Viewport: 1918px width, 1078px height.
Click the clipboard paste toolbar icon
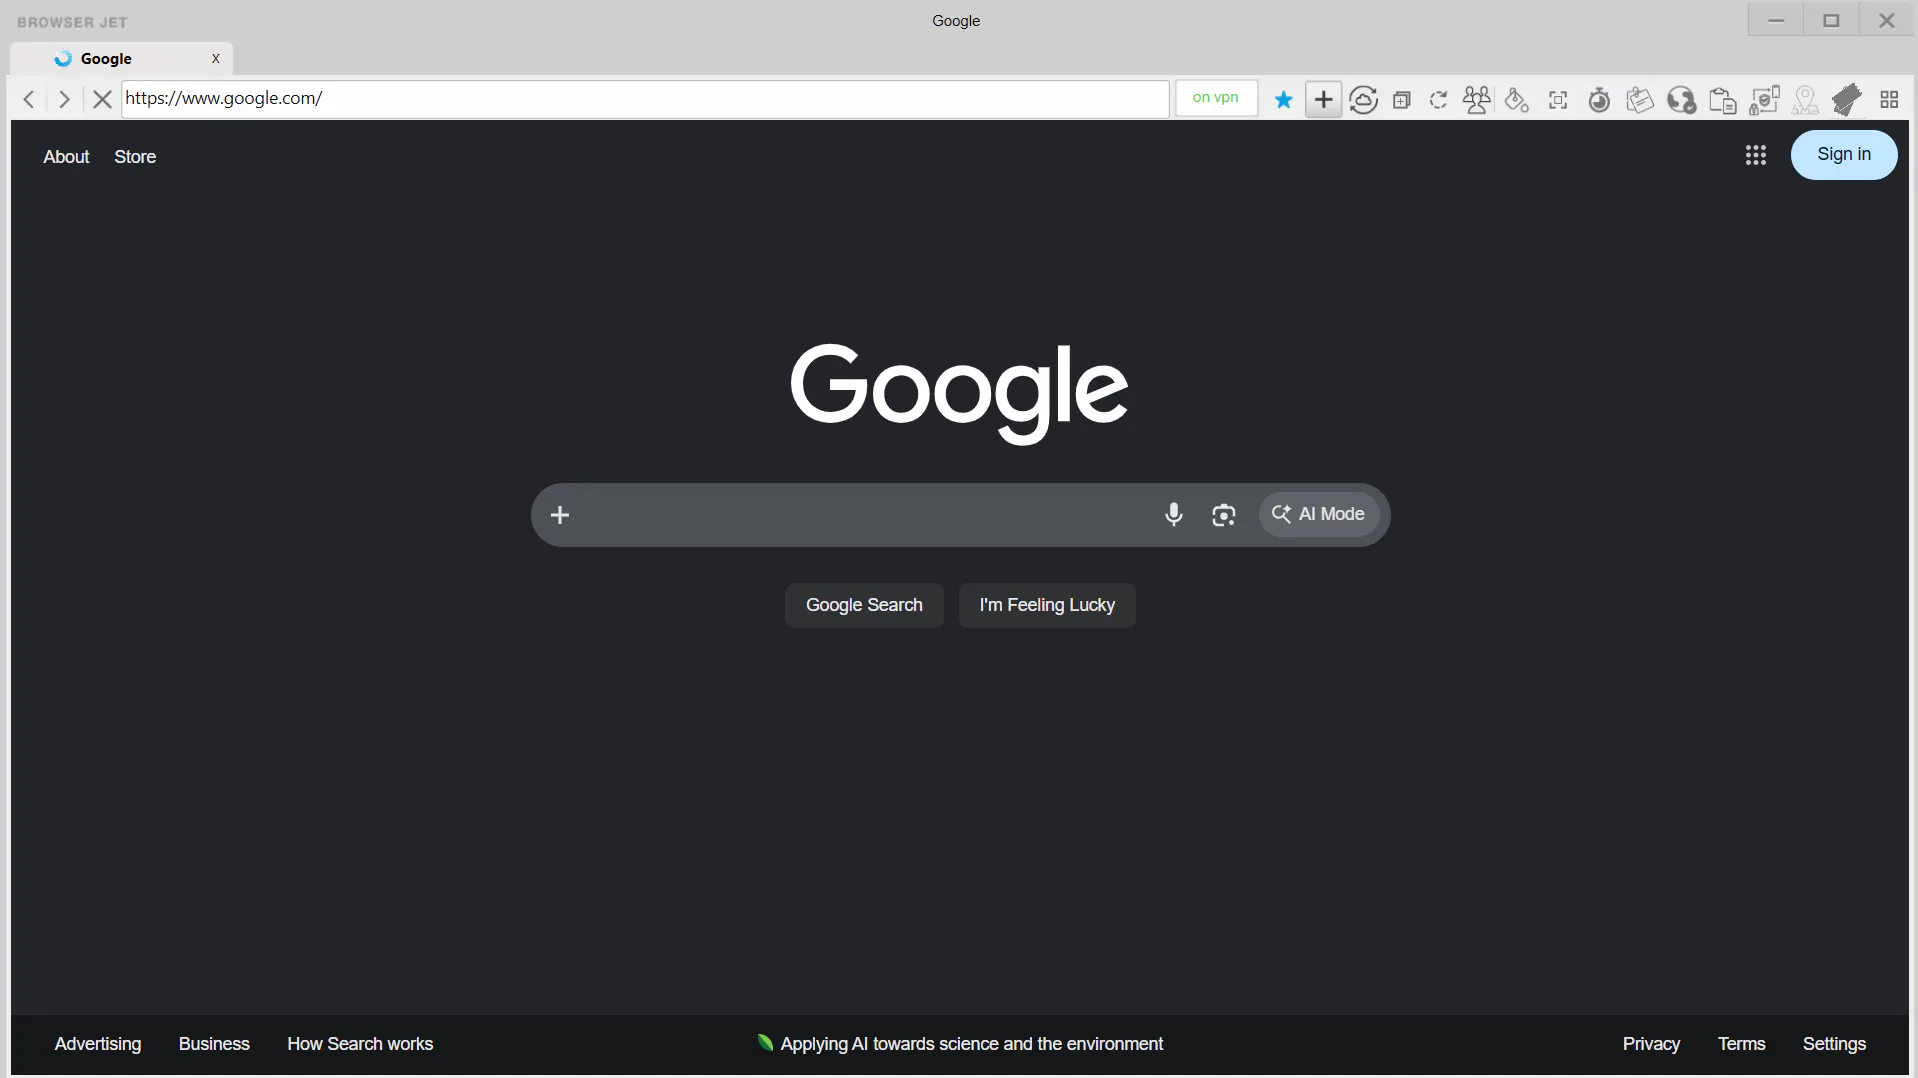click(x=1722, y=99)
